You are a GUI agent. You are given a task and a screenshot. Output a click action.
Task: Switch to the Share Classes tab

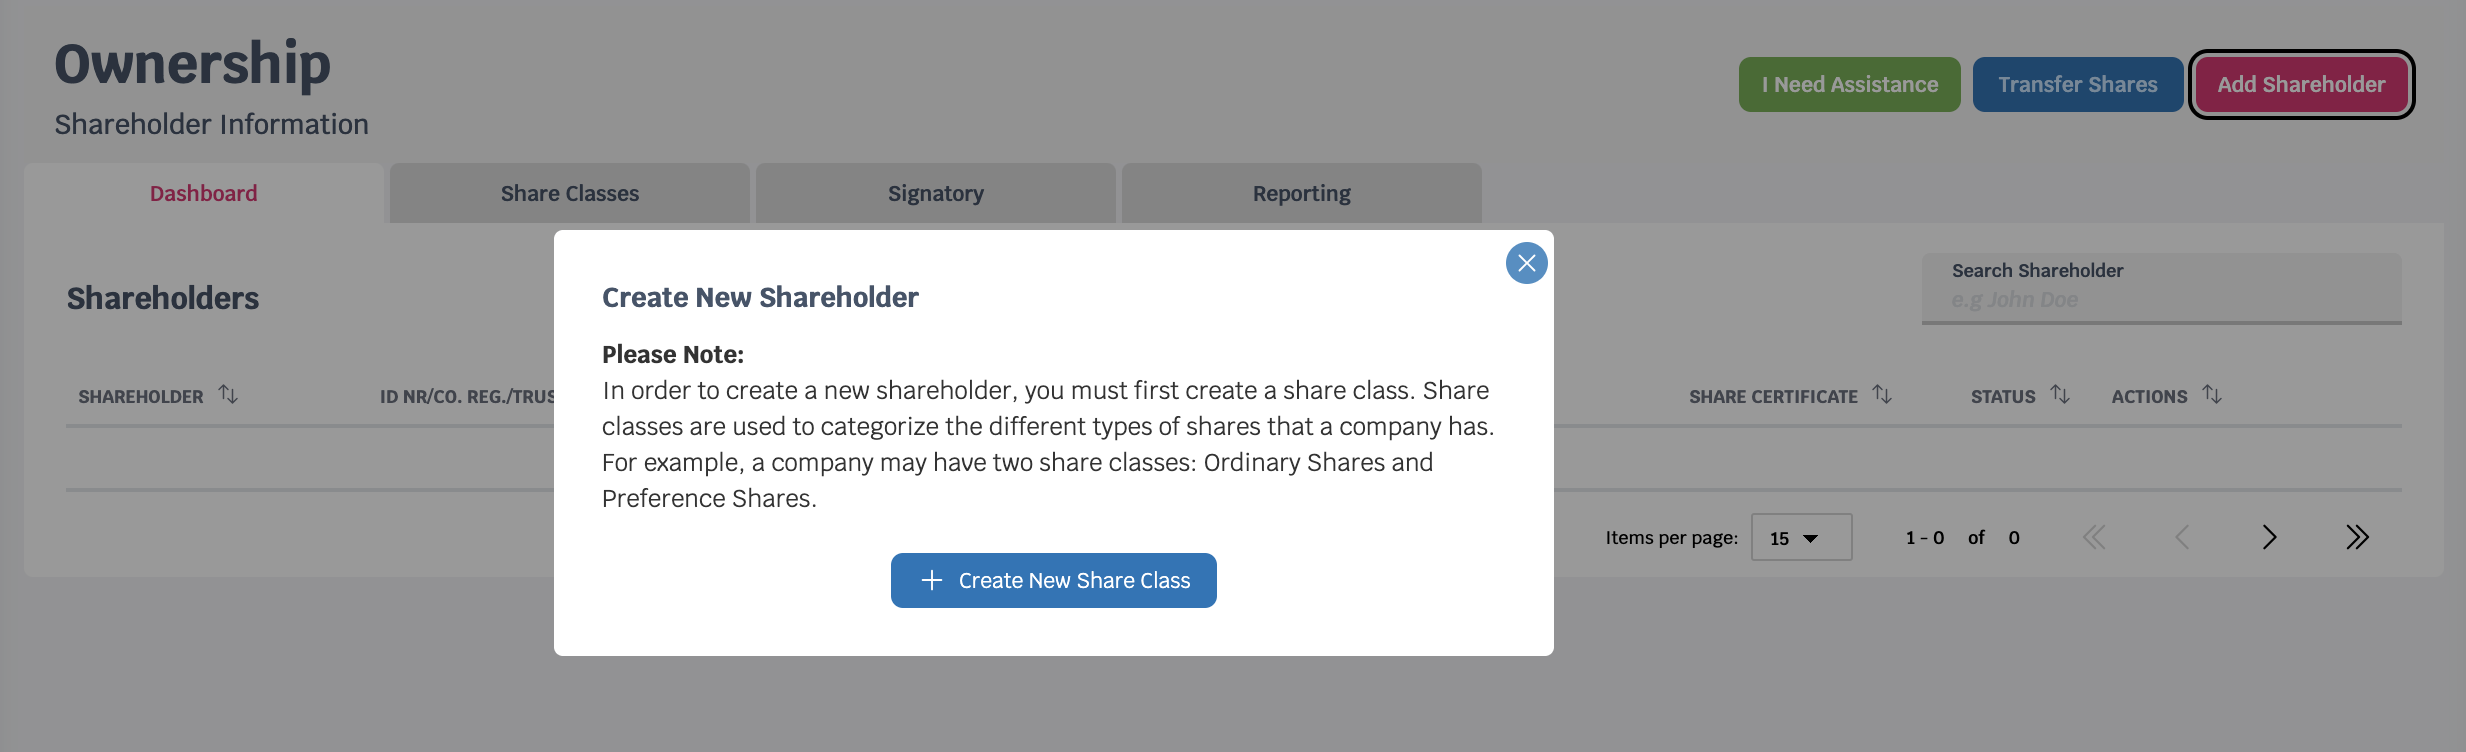pyautogui.click(x=570, y=193)
